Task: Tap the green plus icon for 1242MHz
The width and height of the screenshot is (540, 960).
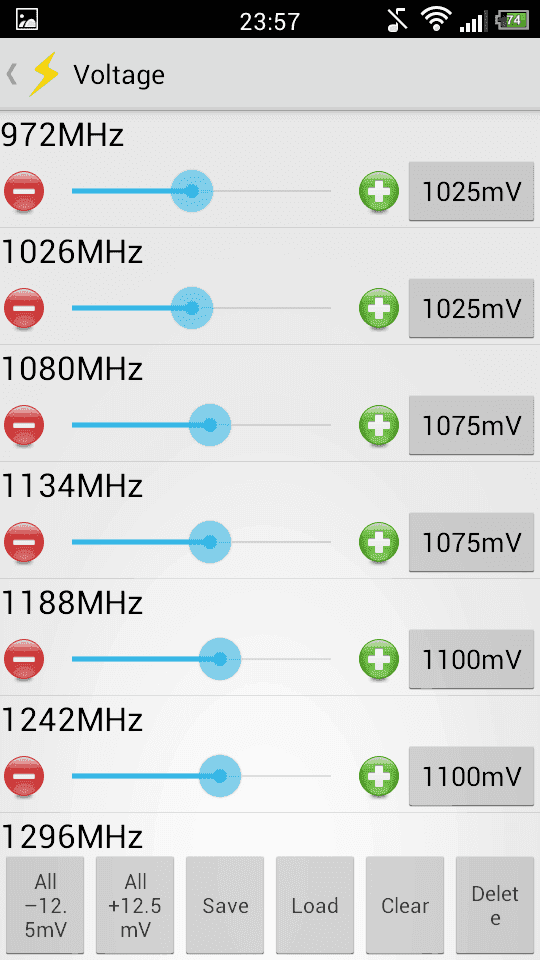Action: [x=379, y=776]
